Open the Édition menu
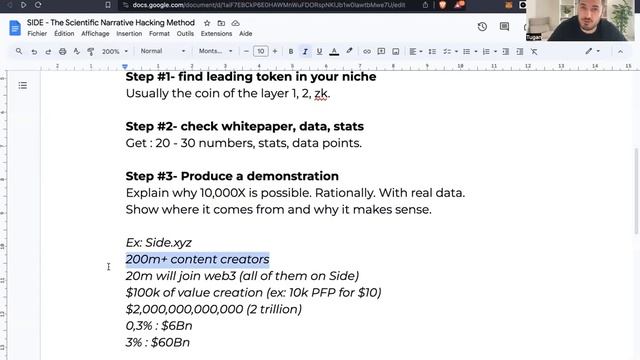640x360 pixels. [64, 33]
